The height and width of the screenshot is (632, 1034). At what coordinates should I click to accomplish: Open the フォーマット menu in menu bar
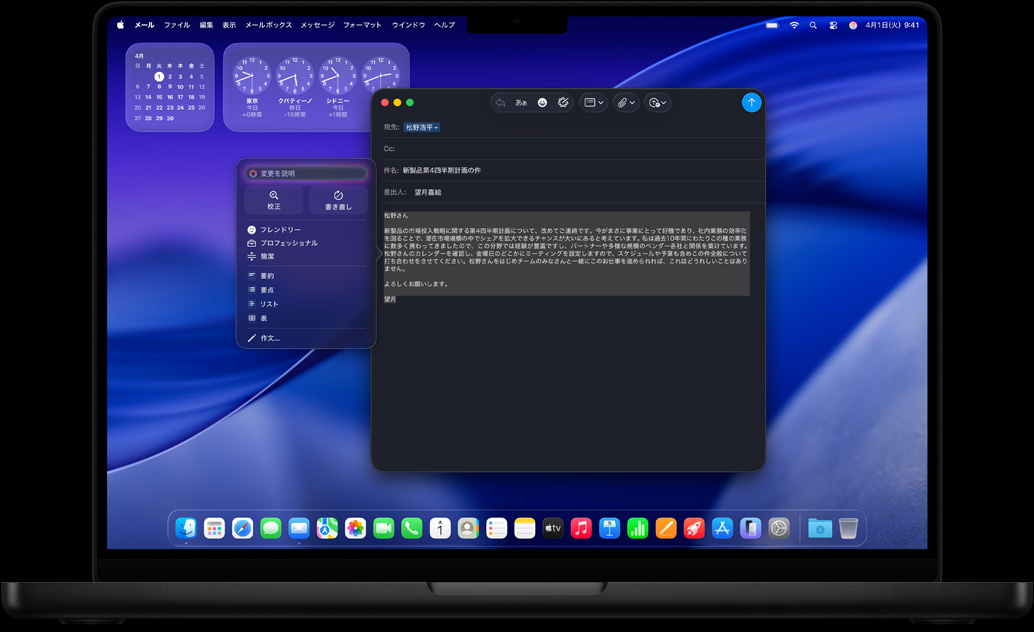pyautogui.click(x=362, y=25)
